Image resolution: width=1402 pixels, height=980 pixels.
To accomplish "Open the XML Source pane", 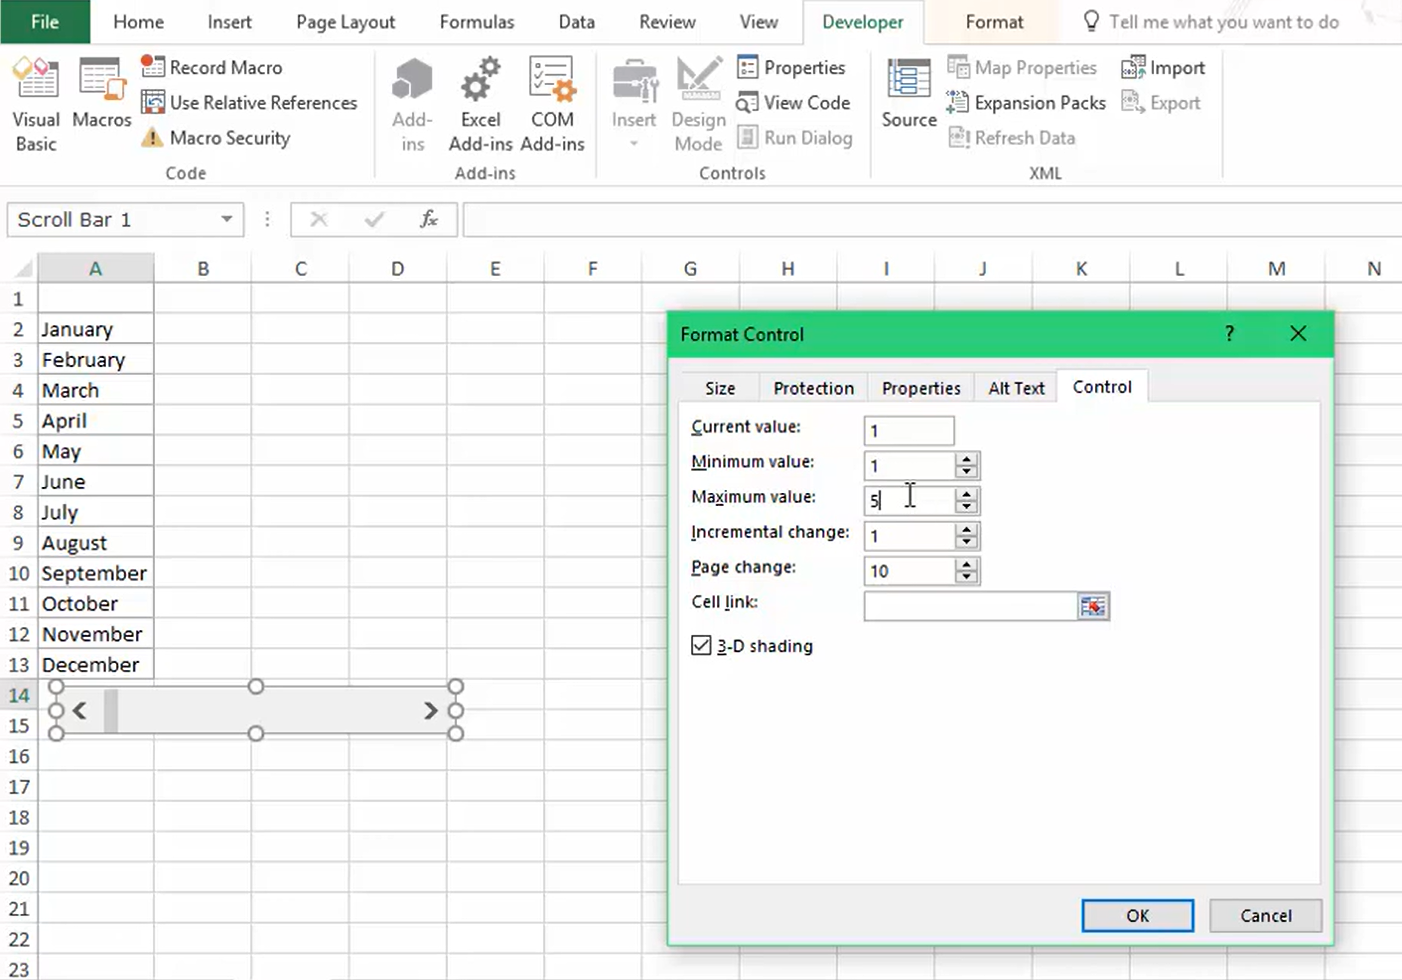I will pyautogui.click(x=909, y=92).
